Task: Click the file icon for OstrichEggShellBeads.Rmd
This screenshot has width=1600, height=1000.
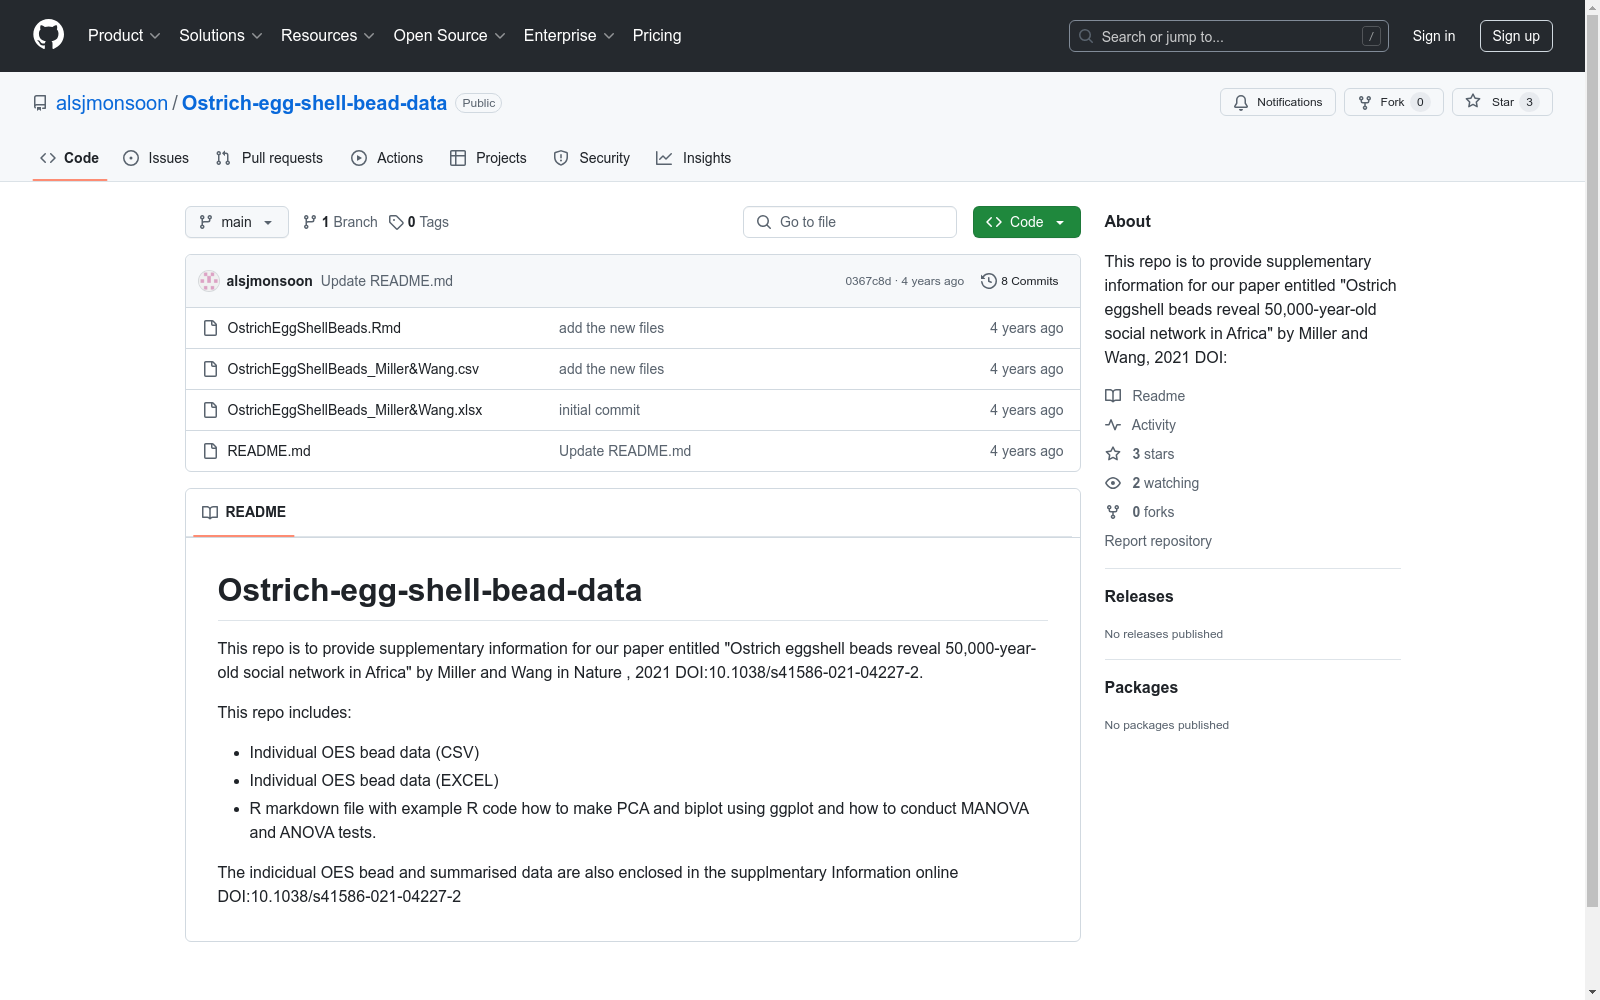Action: point(210,328)
